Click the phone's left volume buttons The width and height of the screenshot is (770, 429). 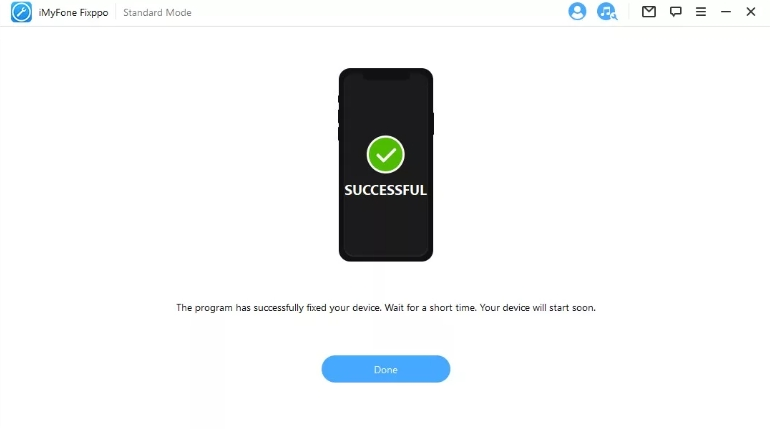coord(339,118)
